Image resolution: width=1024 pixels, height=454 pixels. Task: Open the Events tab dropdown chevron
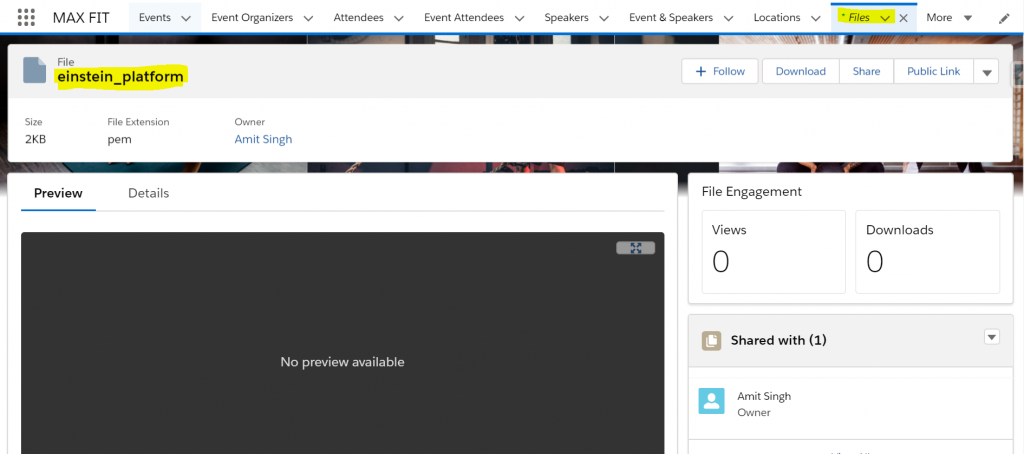click(186, 18)
